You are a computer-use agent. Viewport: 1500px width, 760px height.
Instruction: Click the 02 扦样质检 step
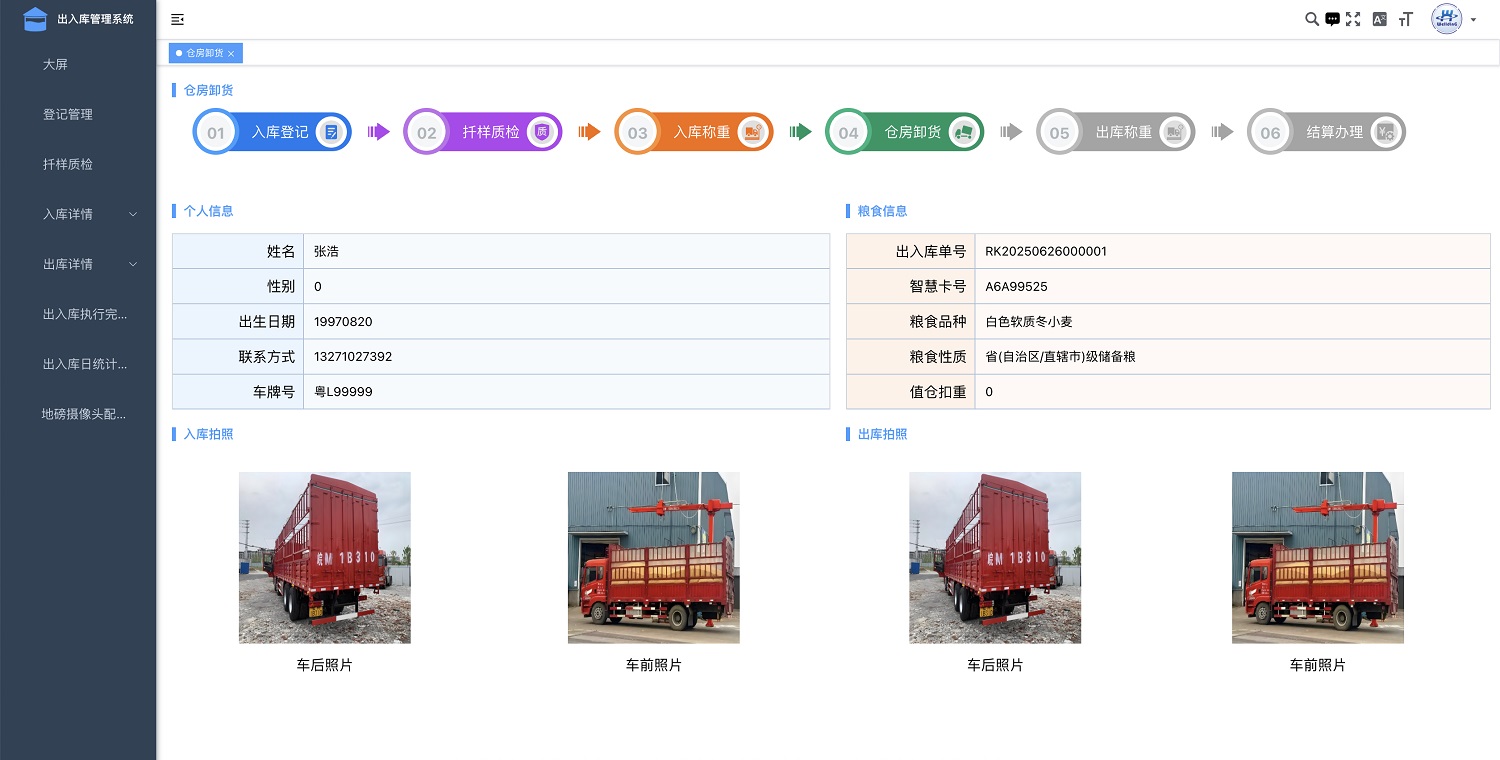[x=483, y=132]
